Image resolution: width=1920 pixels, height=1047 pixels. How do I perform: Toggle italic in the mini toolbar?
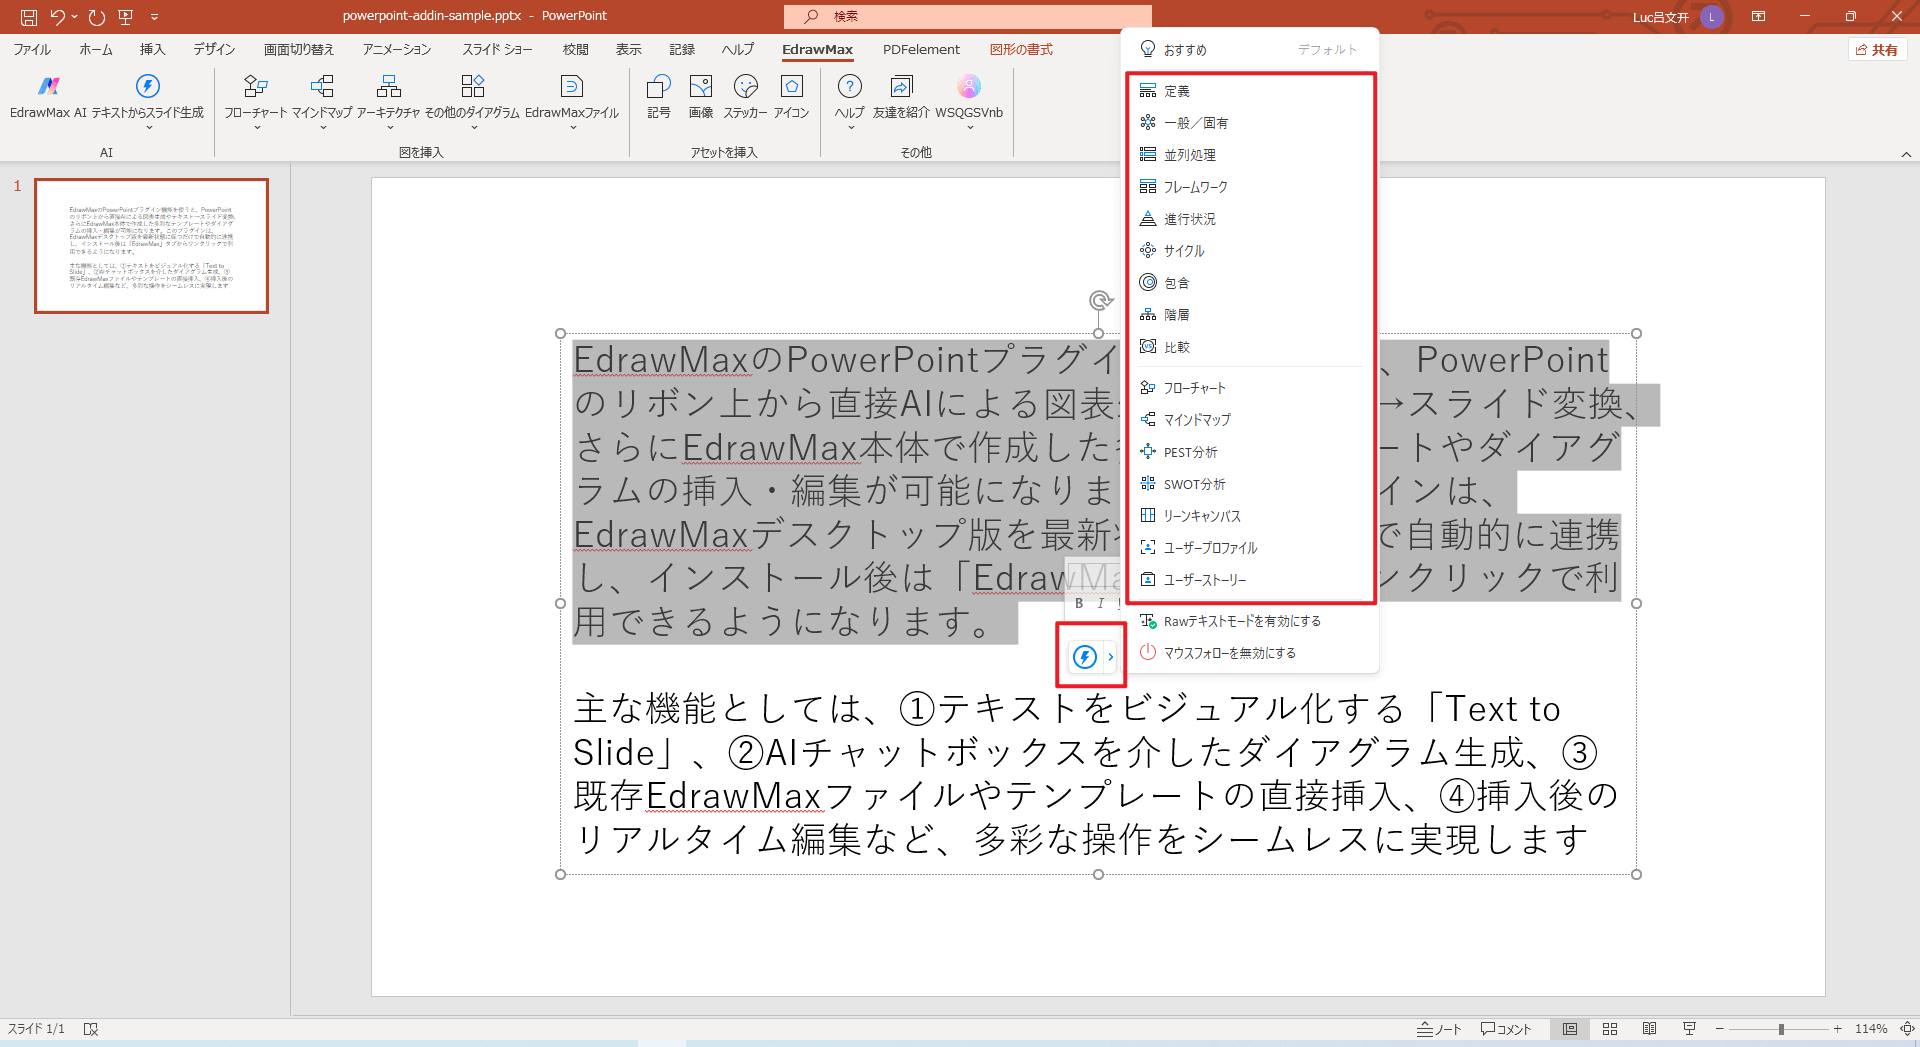click(1100, 603)
